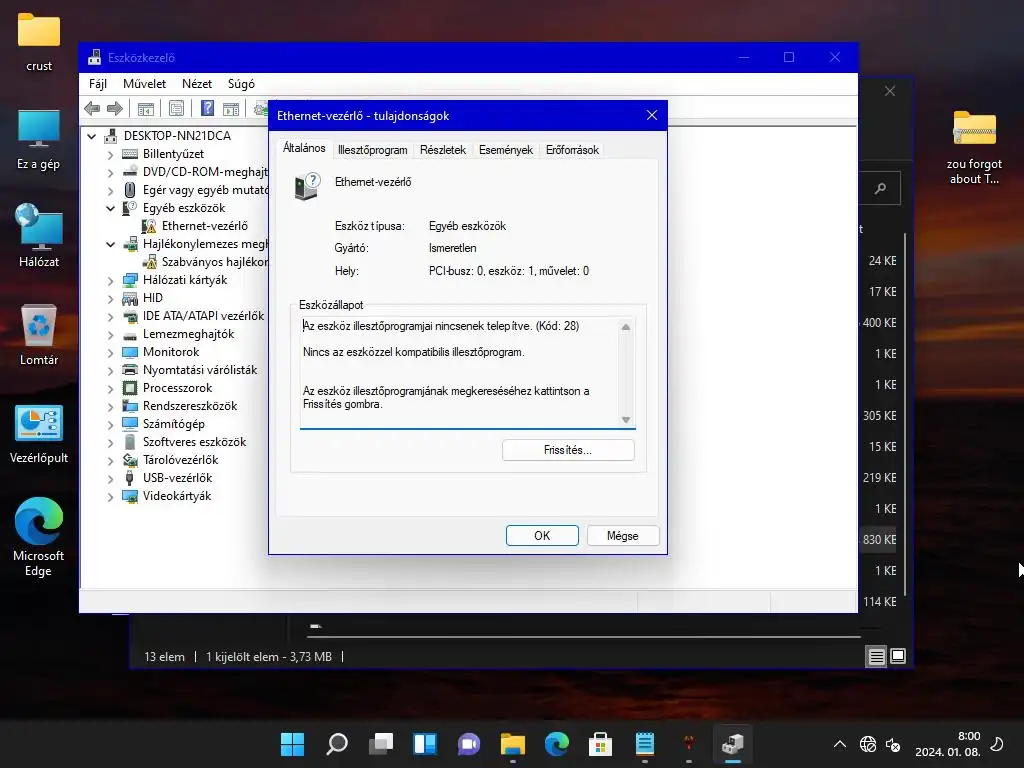Screen dimensions: 1024x768
Task: Collapse the Hajlékonylemezes meghajtó-vezérlők category
Action: tap(110, 244)
